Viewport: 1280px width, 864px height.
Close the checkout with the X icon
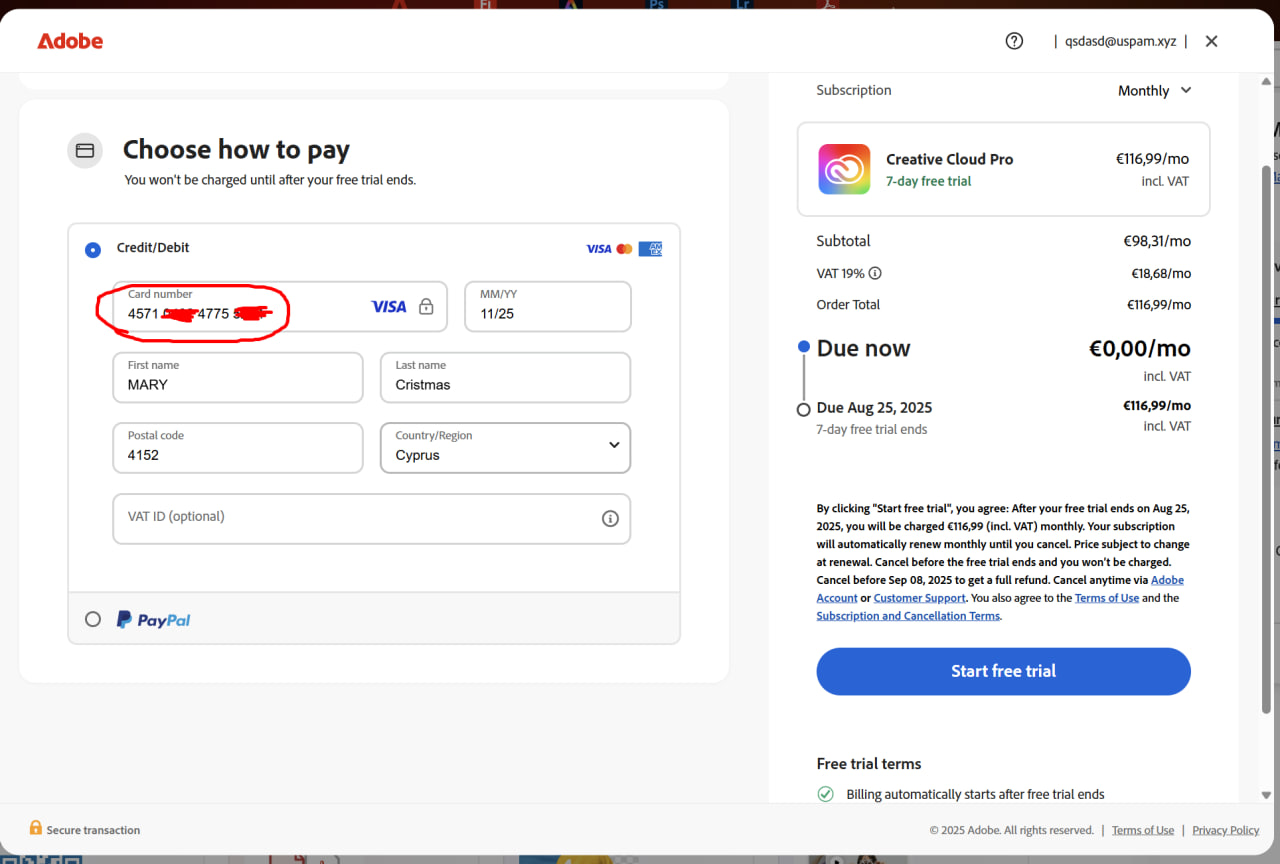(x=1211, y=41)
